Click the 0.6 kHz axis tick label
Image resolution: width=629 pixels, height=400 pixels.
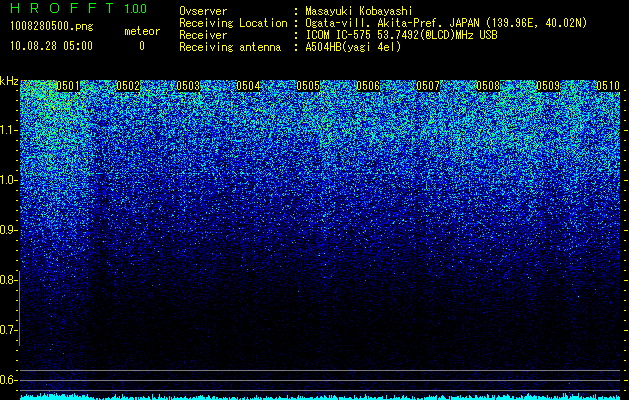click(8, 380)
